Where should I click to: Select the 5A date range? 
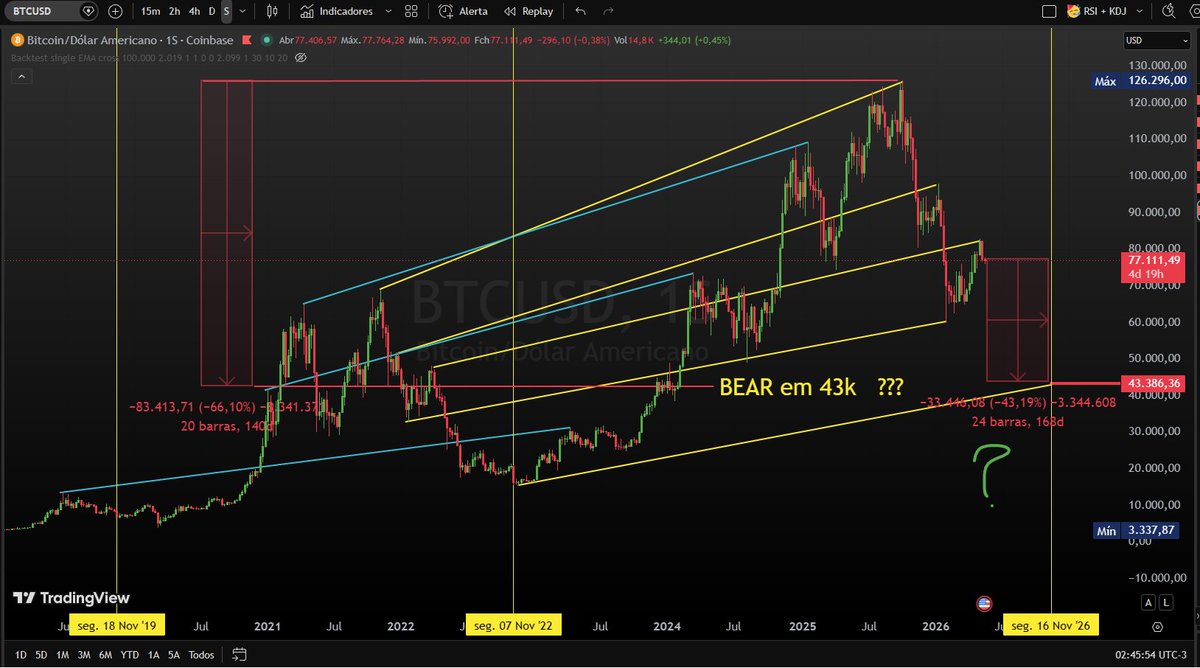tap(173, 655)
